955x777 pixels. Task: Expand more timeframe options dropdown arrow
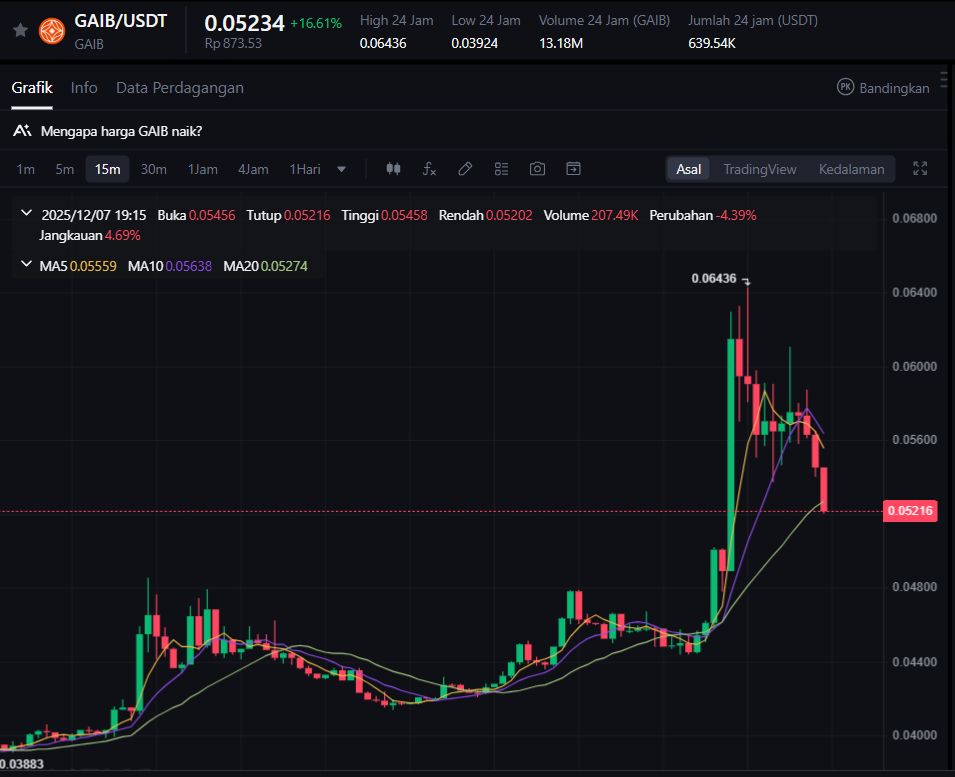tap(342, 169)
